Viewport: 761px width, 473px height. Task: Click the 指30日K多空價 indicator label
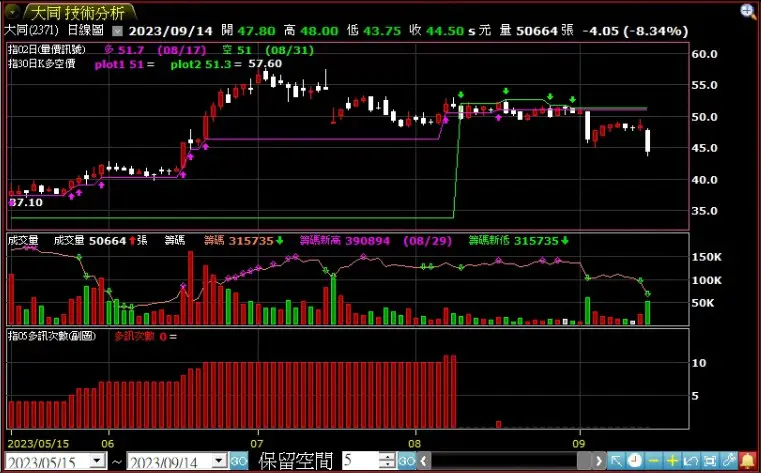point(42,64)
